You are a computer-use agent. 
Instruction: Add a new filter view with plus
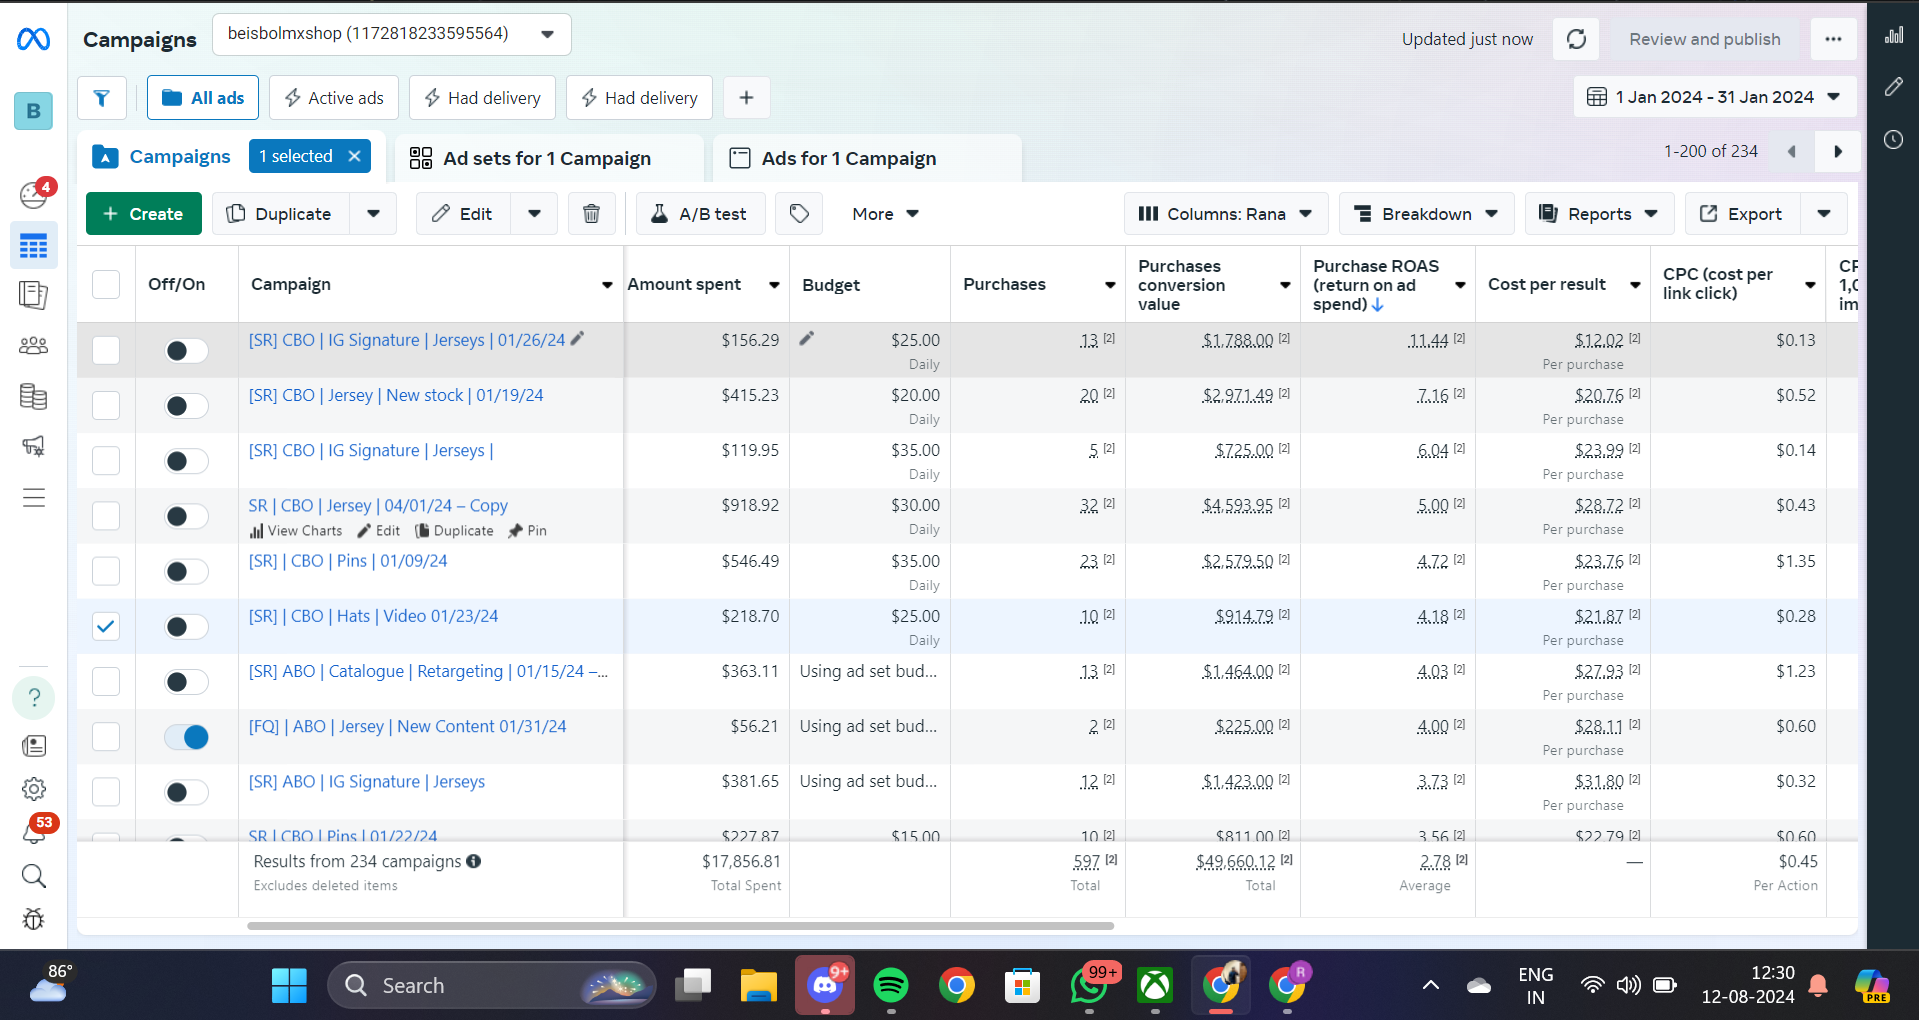pos(746,98)
